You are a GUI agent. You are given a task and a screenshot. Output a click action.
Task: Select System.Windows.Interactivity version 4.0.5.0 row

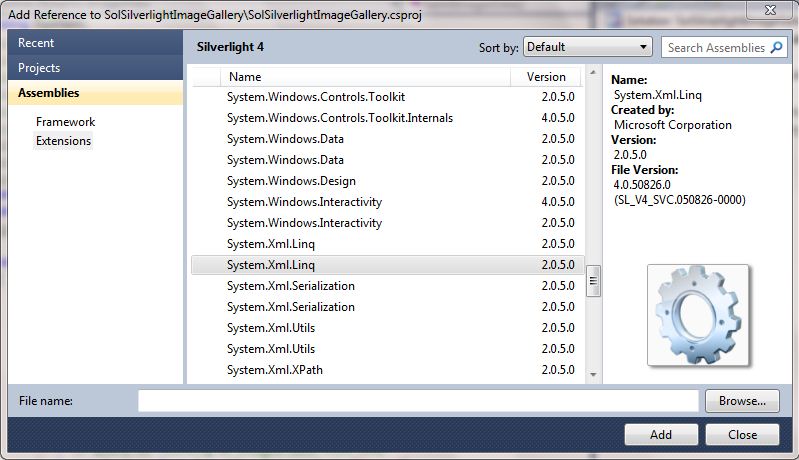[388, 202]
